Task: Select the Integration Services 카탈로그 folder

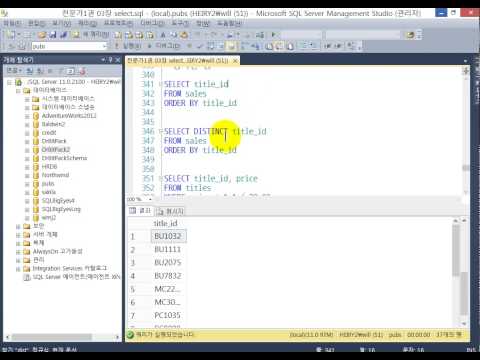Action: click(x=70, y=268)
